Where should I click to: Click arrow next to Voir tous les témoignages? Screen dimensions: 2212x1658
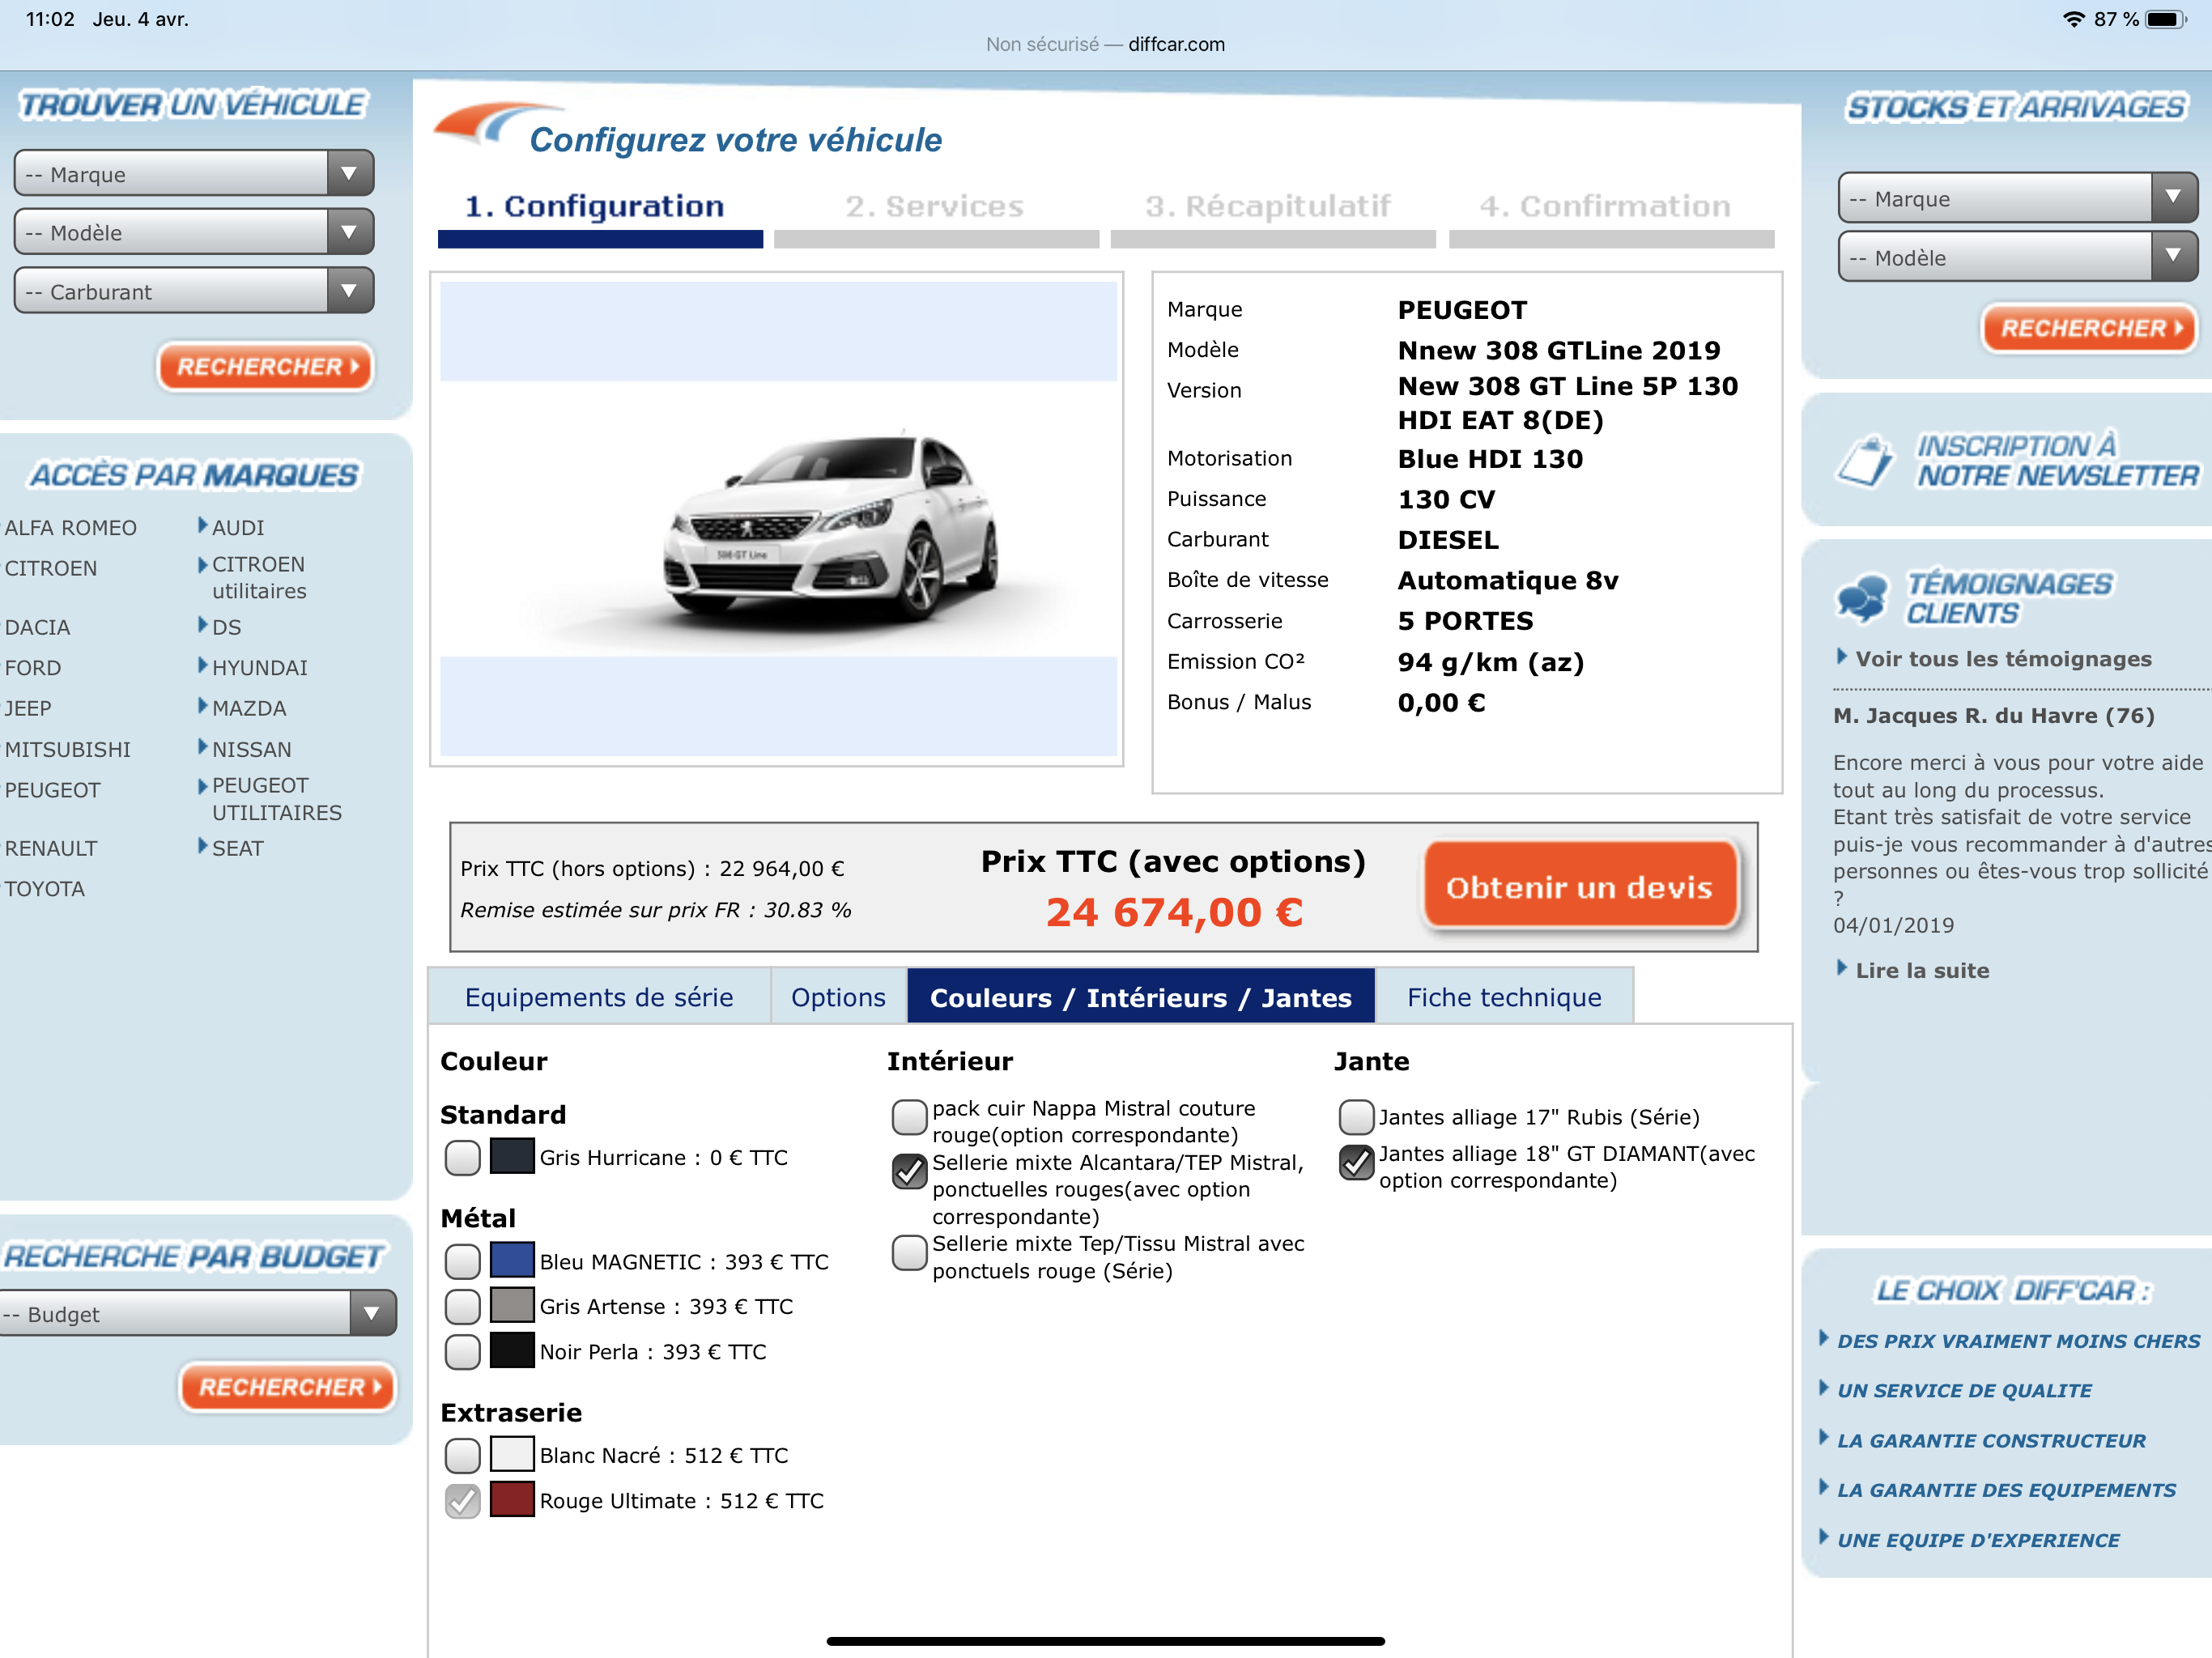click(x=1842, y=657)
